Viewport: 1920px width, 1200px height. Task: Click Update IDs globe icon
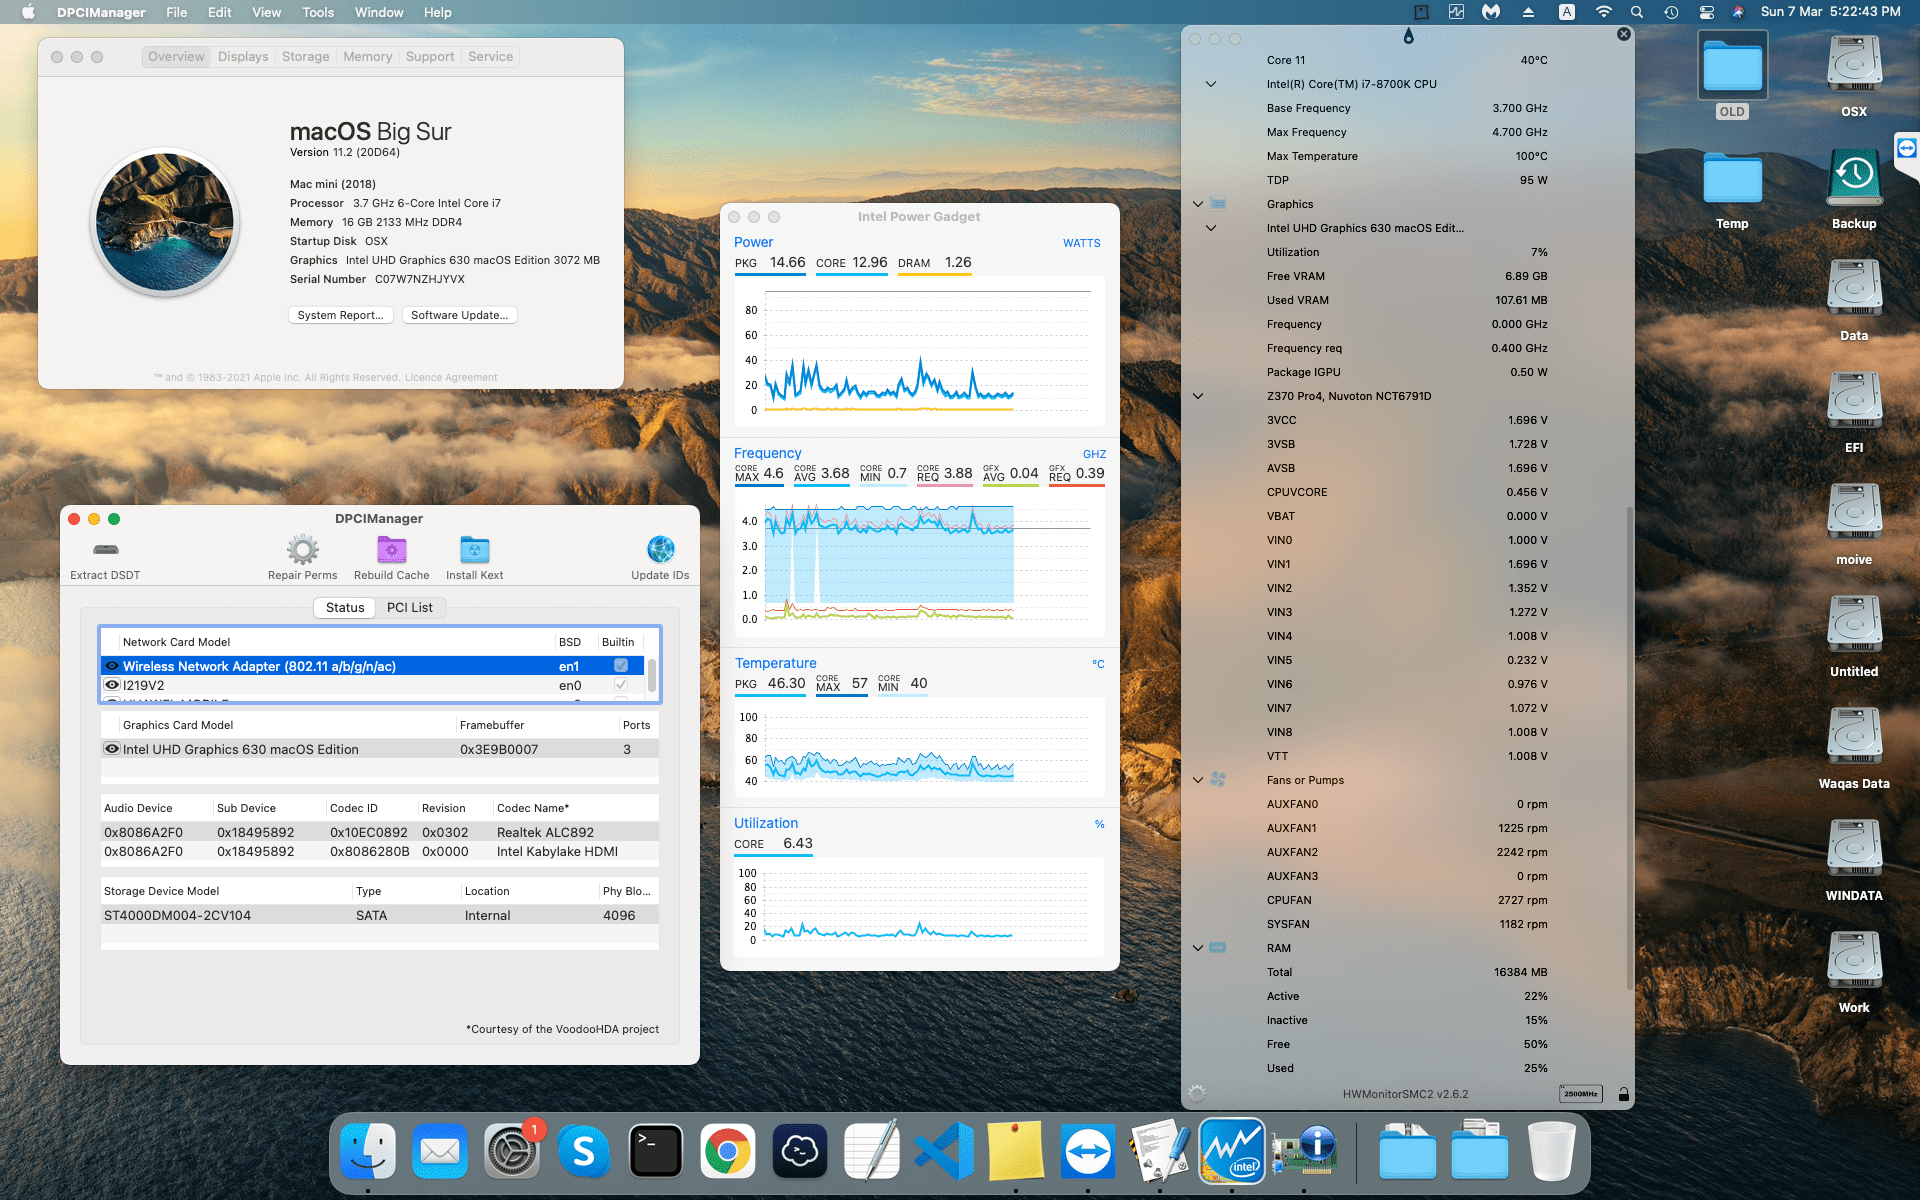coord(660,550)
